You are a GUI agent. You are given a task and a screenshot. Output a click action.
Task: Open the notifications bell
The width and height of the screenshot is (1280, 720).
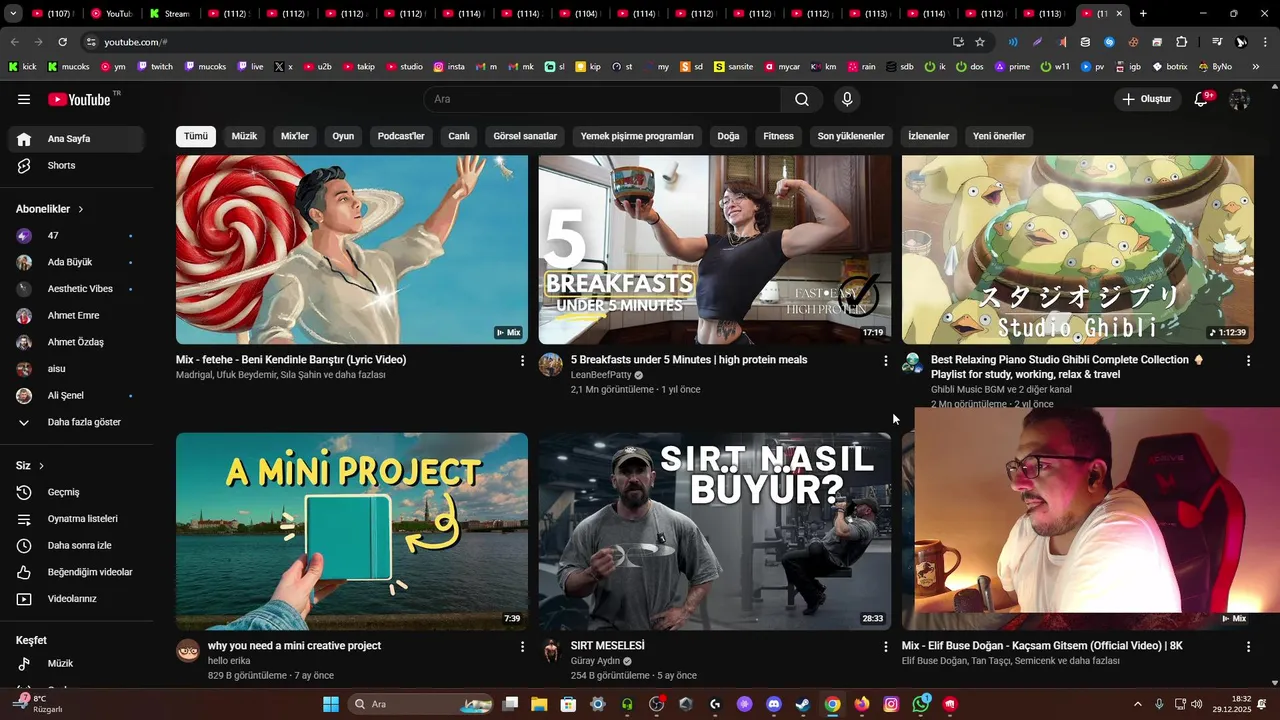1202,99
